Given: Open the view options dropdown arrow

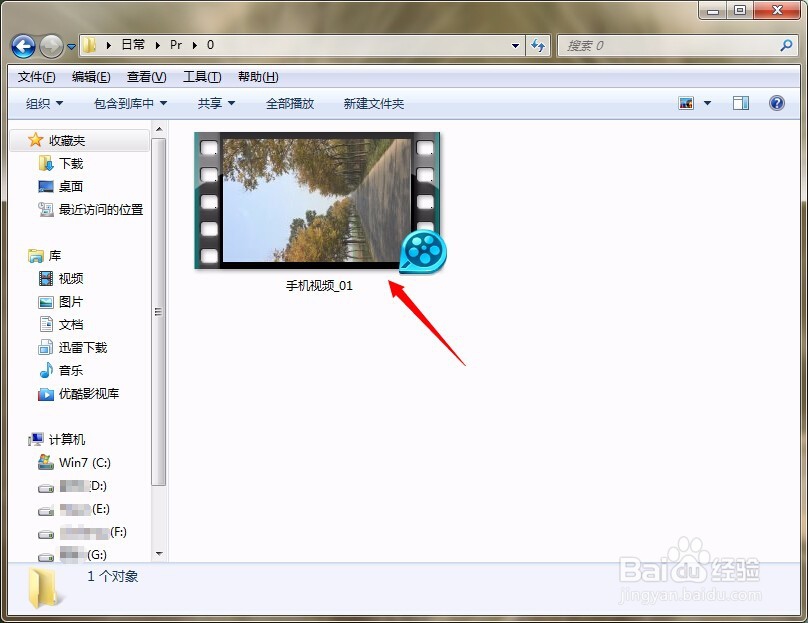Looking at the screenshot, I should pyautogui.click(x=708, y=103).
